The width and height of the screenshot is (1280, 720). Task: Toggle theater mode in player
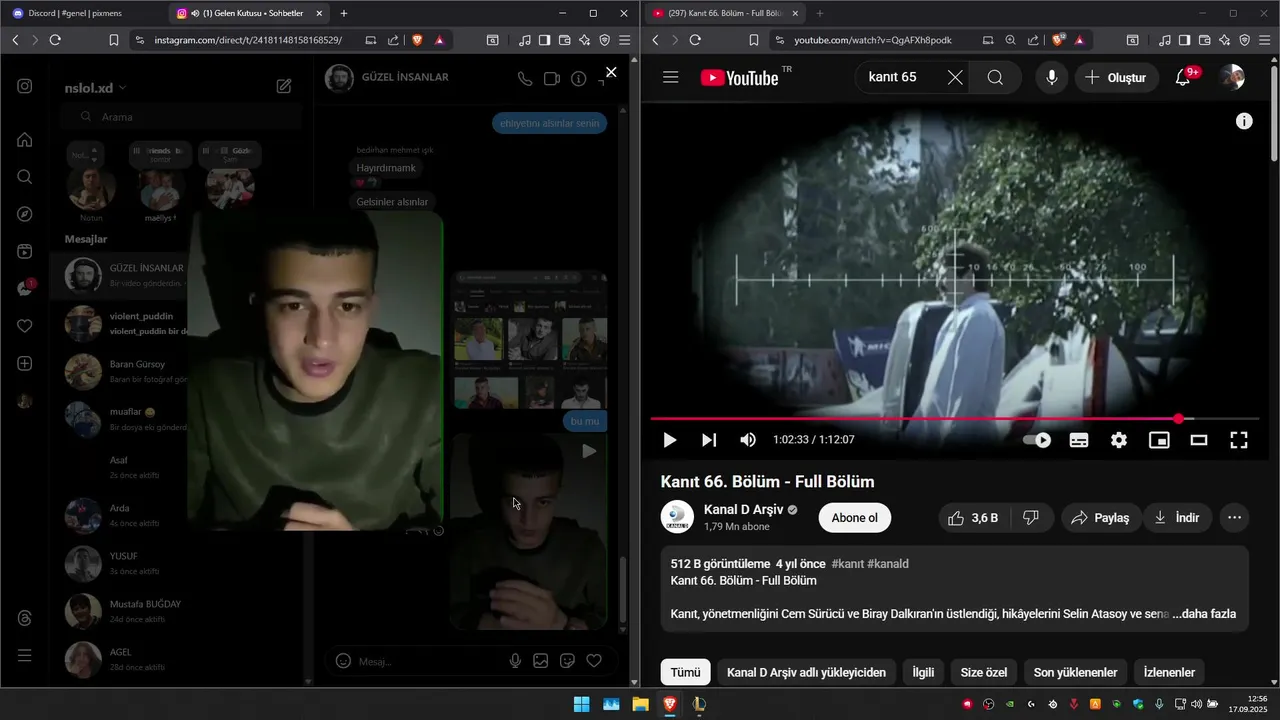tap(1199, 440)
